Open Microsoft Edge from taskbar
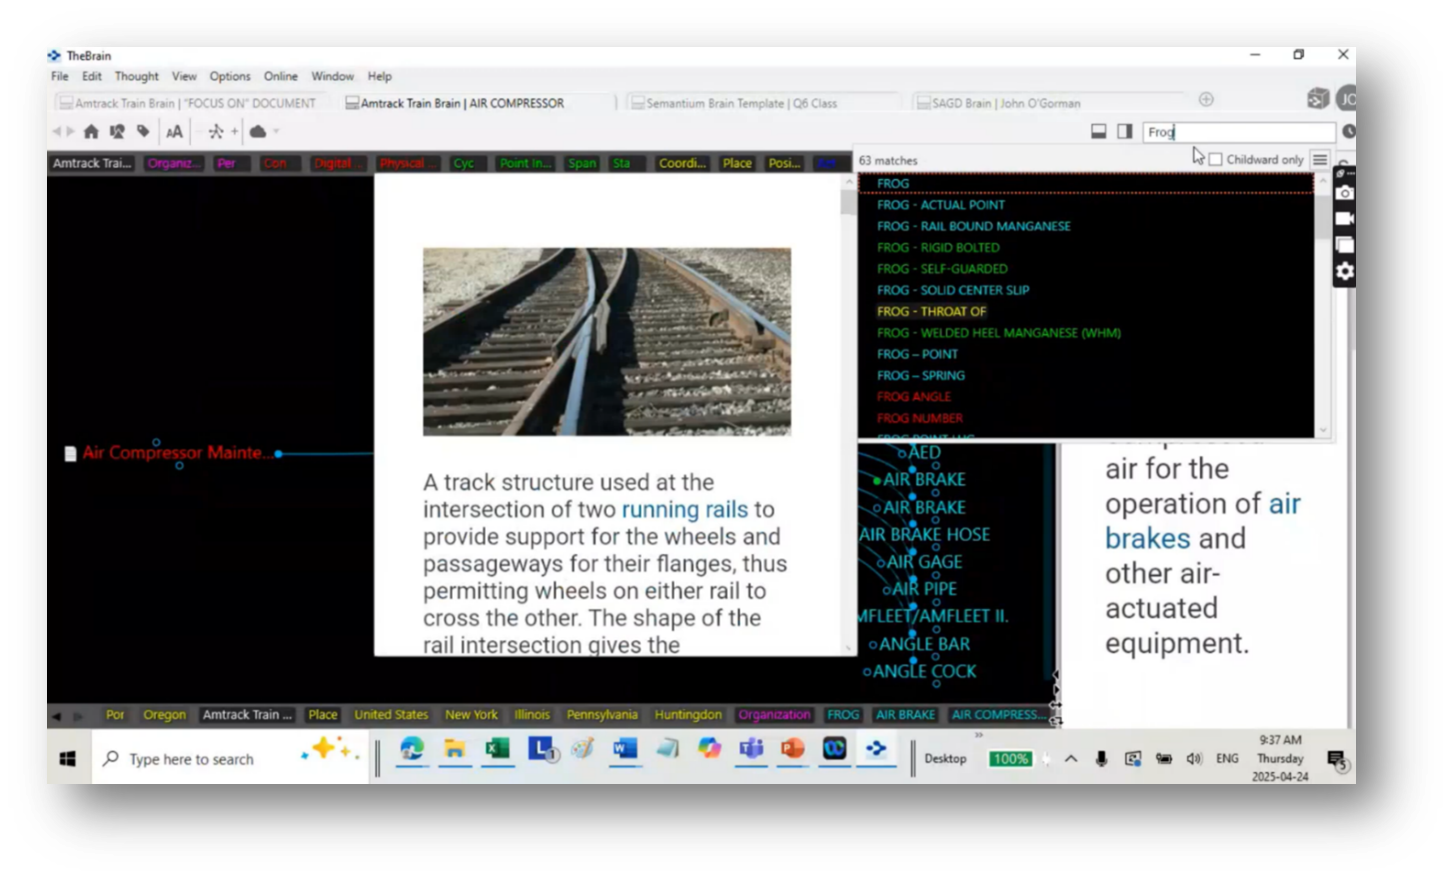Image resolution: width=1451 pixels, height=879 pixels. [x=412, y=749]
